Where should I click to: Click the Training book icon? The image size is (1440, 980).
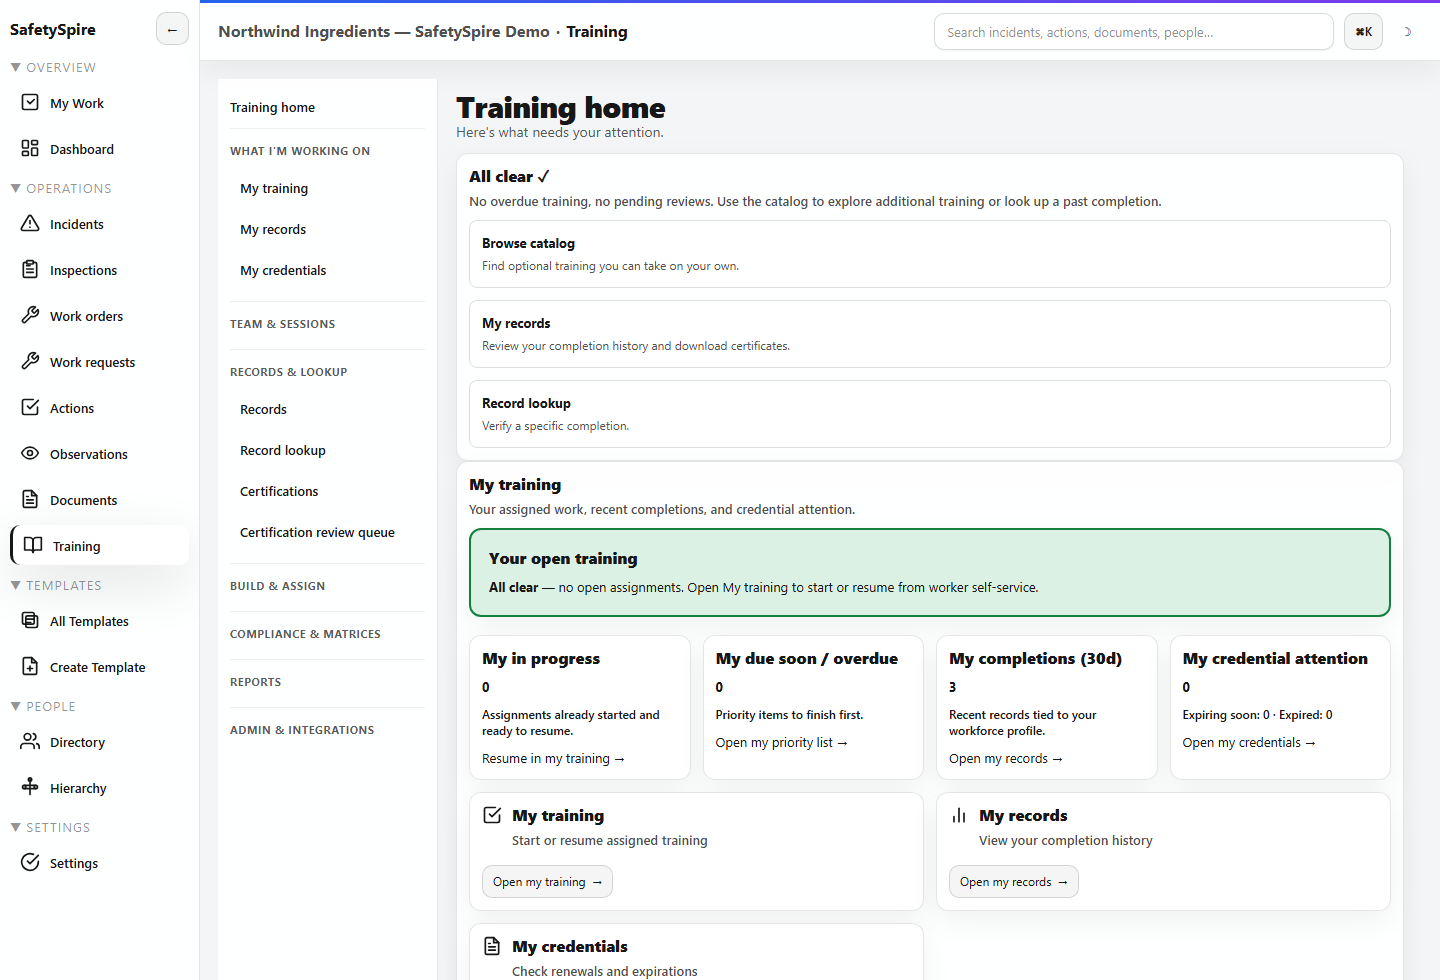tap(33, 545)
